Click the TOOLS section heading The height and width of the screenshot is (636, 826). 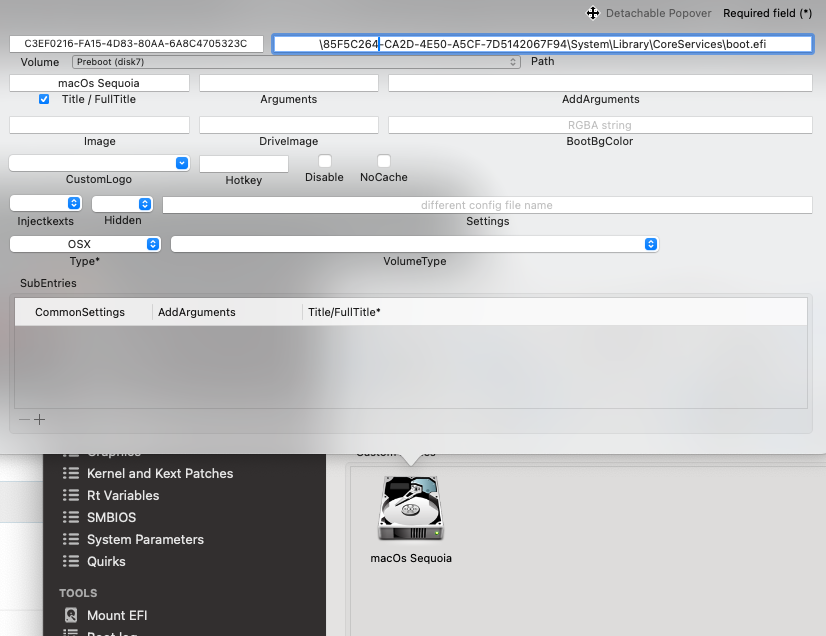[78, 593]
